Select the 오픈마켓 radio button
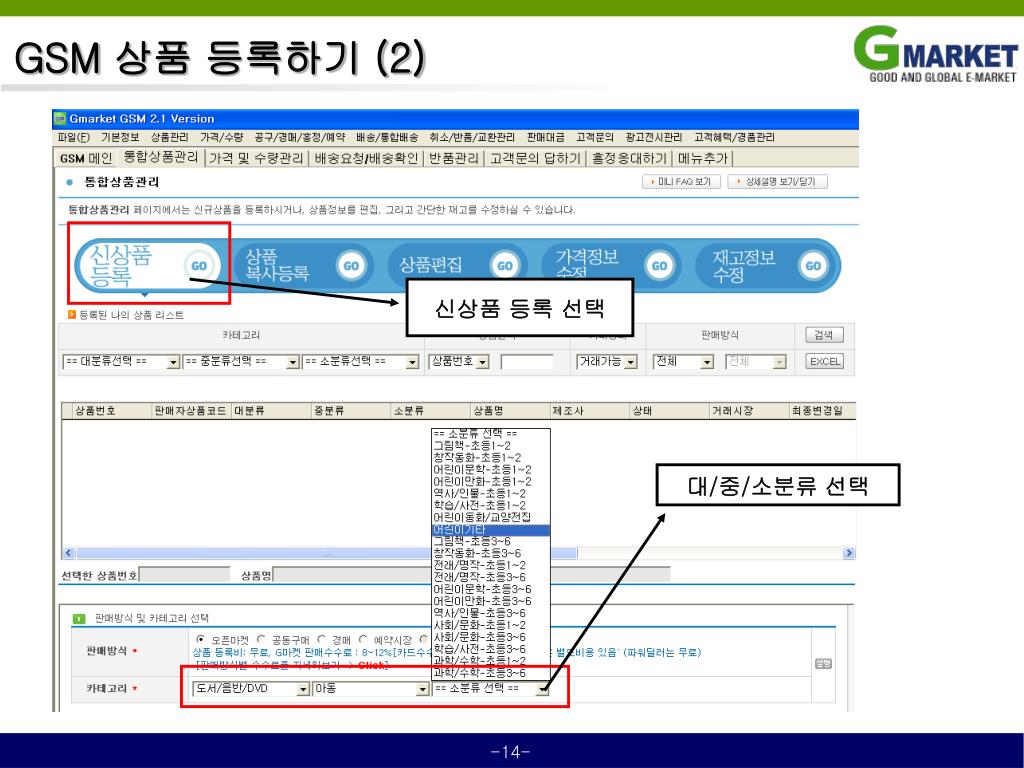1024x768 pixels. click(200, 639)
